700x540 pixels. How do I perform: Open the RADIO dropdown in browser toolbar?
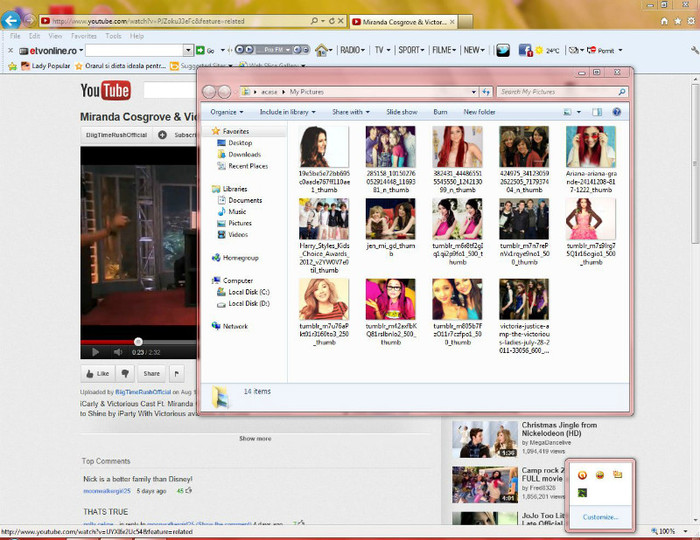[353, 50]
